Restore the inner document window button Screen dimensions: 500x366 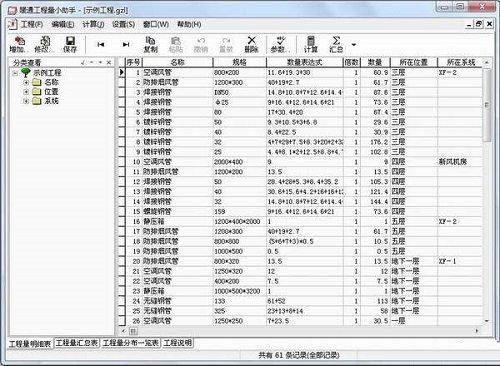(479, 24)
